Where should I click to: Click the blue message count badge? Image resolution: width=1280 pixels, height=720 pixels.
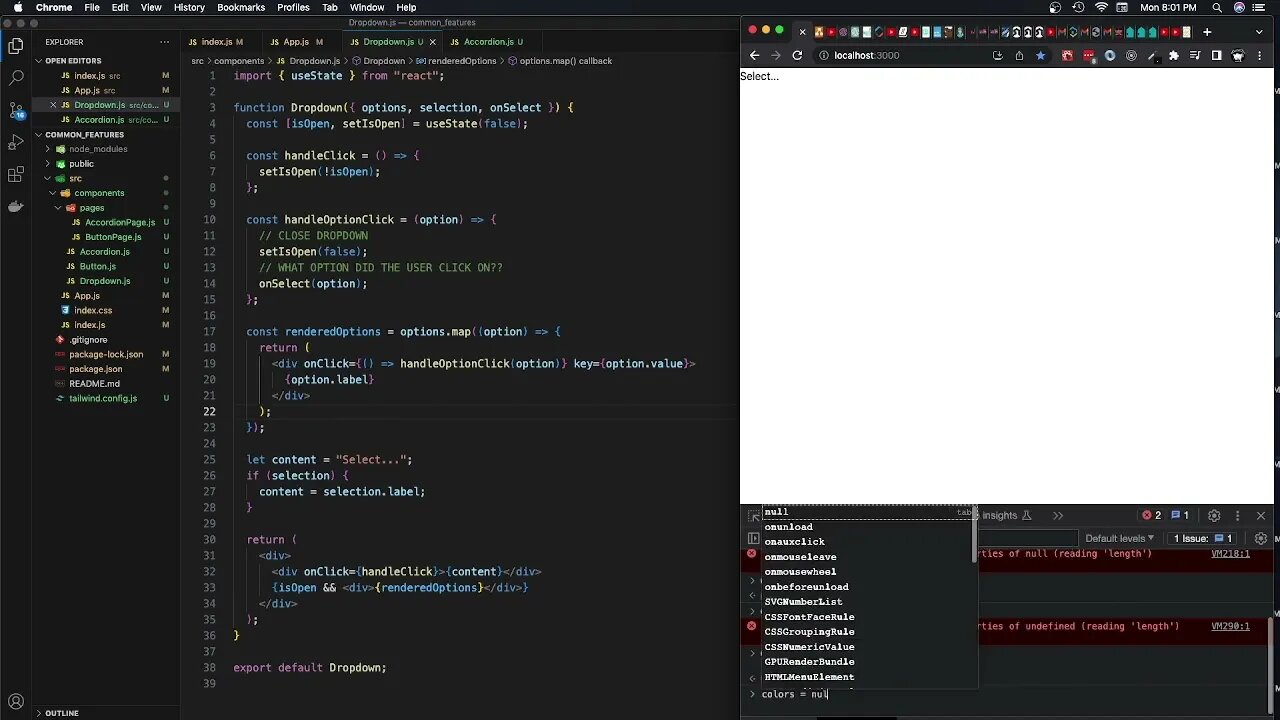[x=1180, y=515]
